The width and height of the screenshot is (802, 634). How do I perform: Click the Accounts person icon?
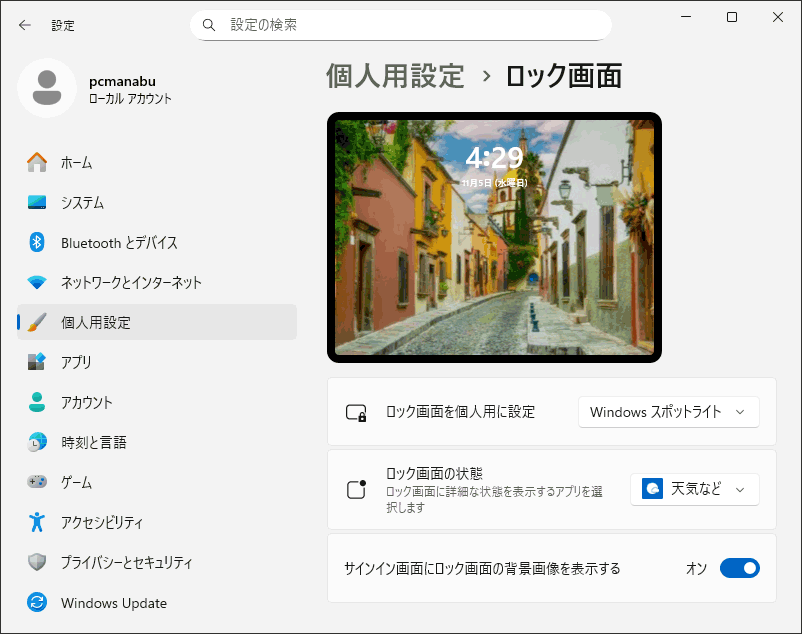37,402
